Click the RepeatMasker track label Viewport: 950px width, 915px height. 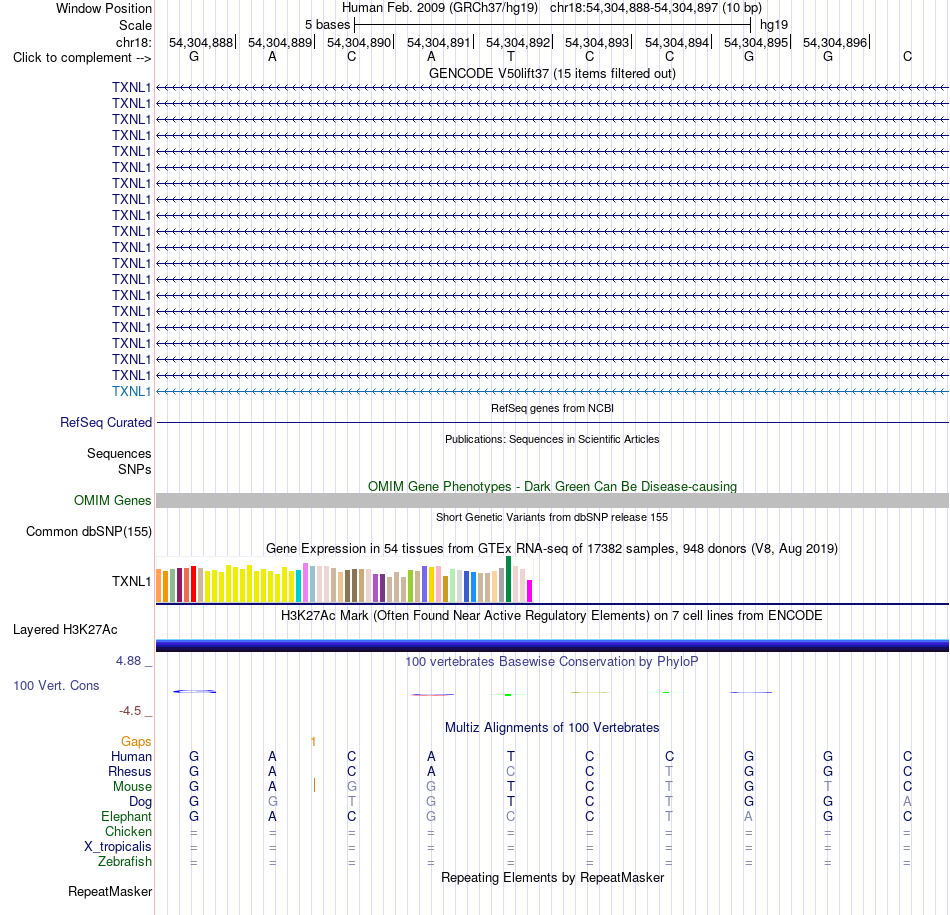(110, 891)
